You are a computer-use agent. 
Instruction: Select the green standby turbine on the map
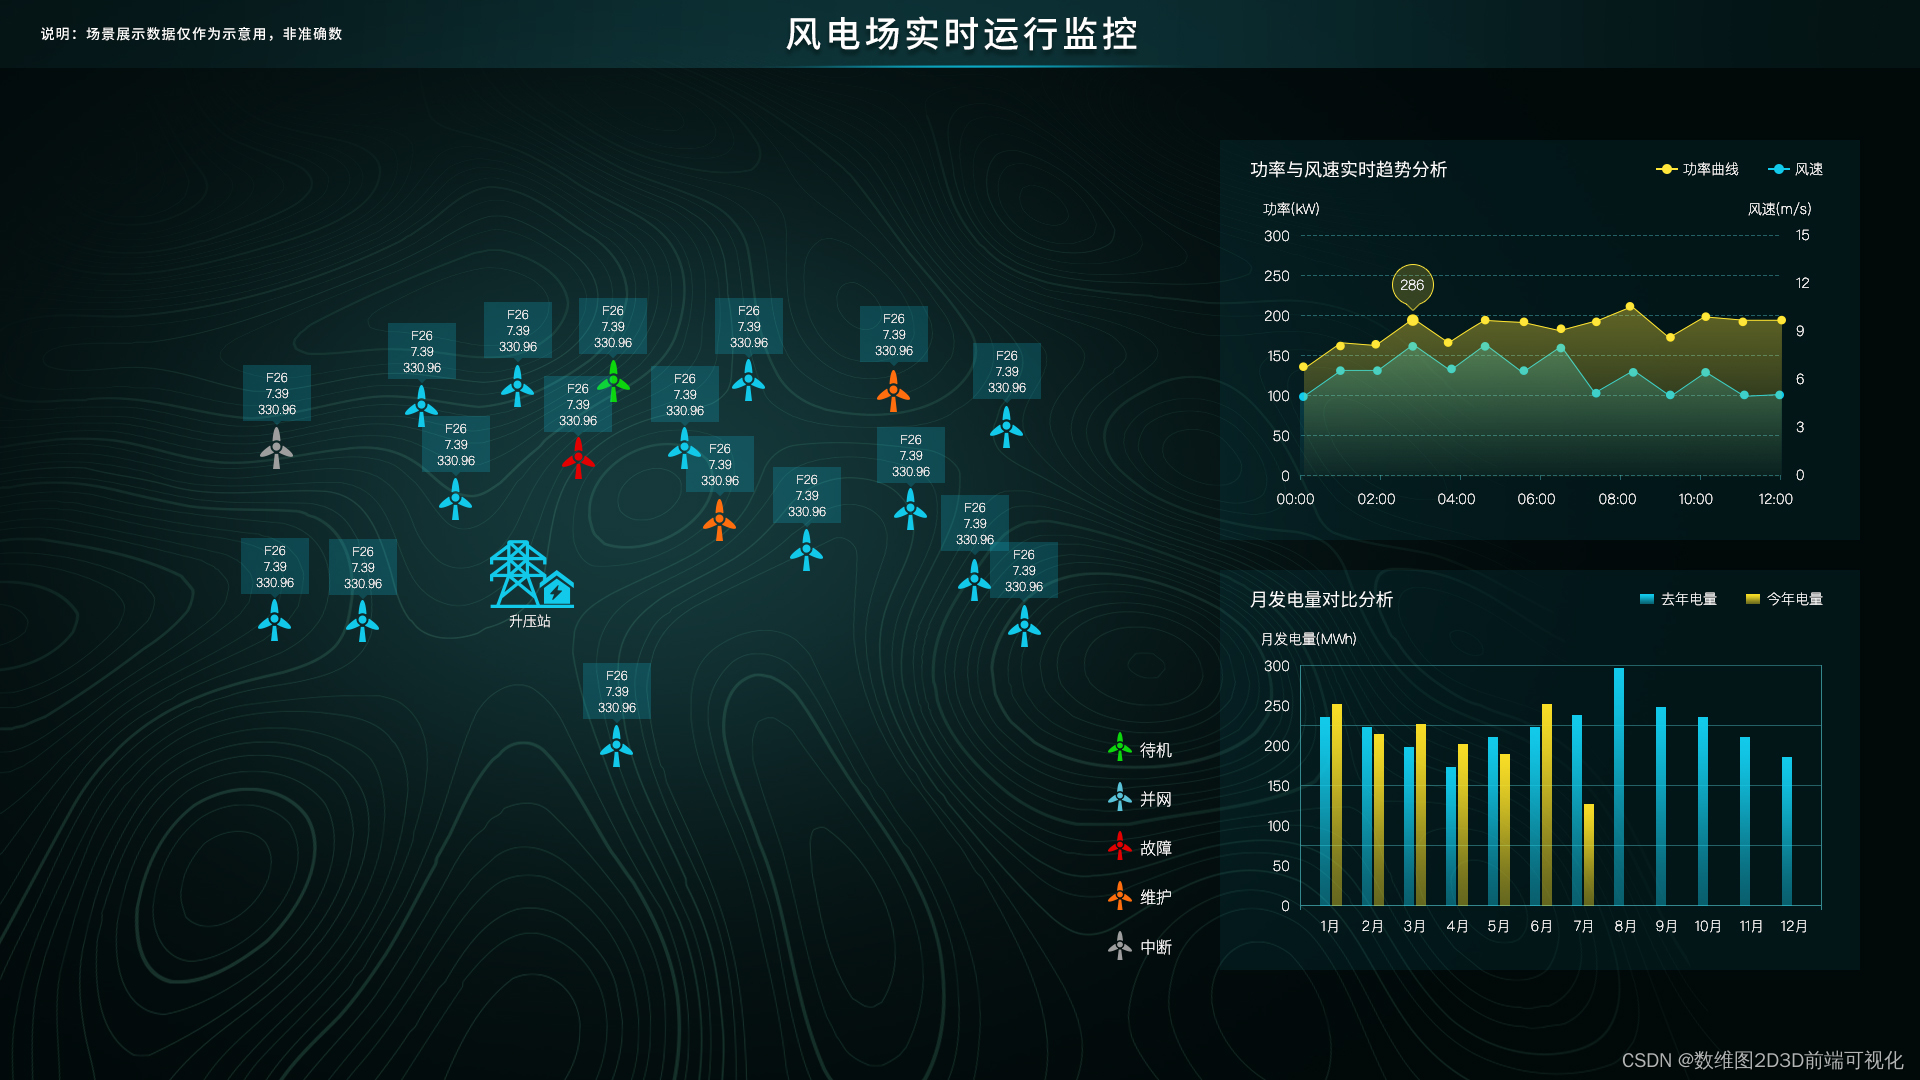click(x=613, y=382)
